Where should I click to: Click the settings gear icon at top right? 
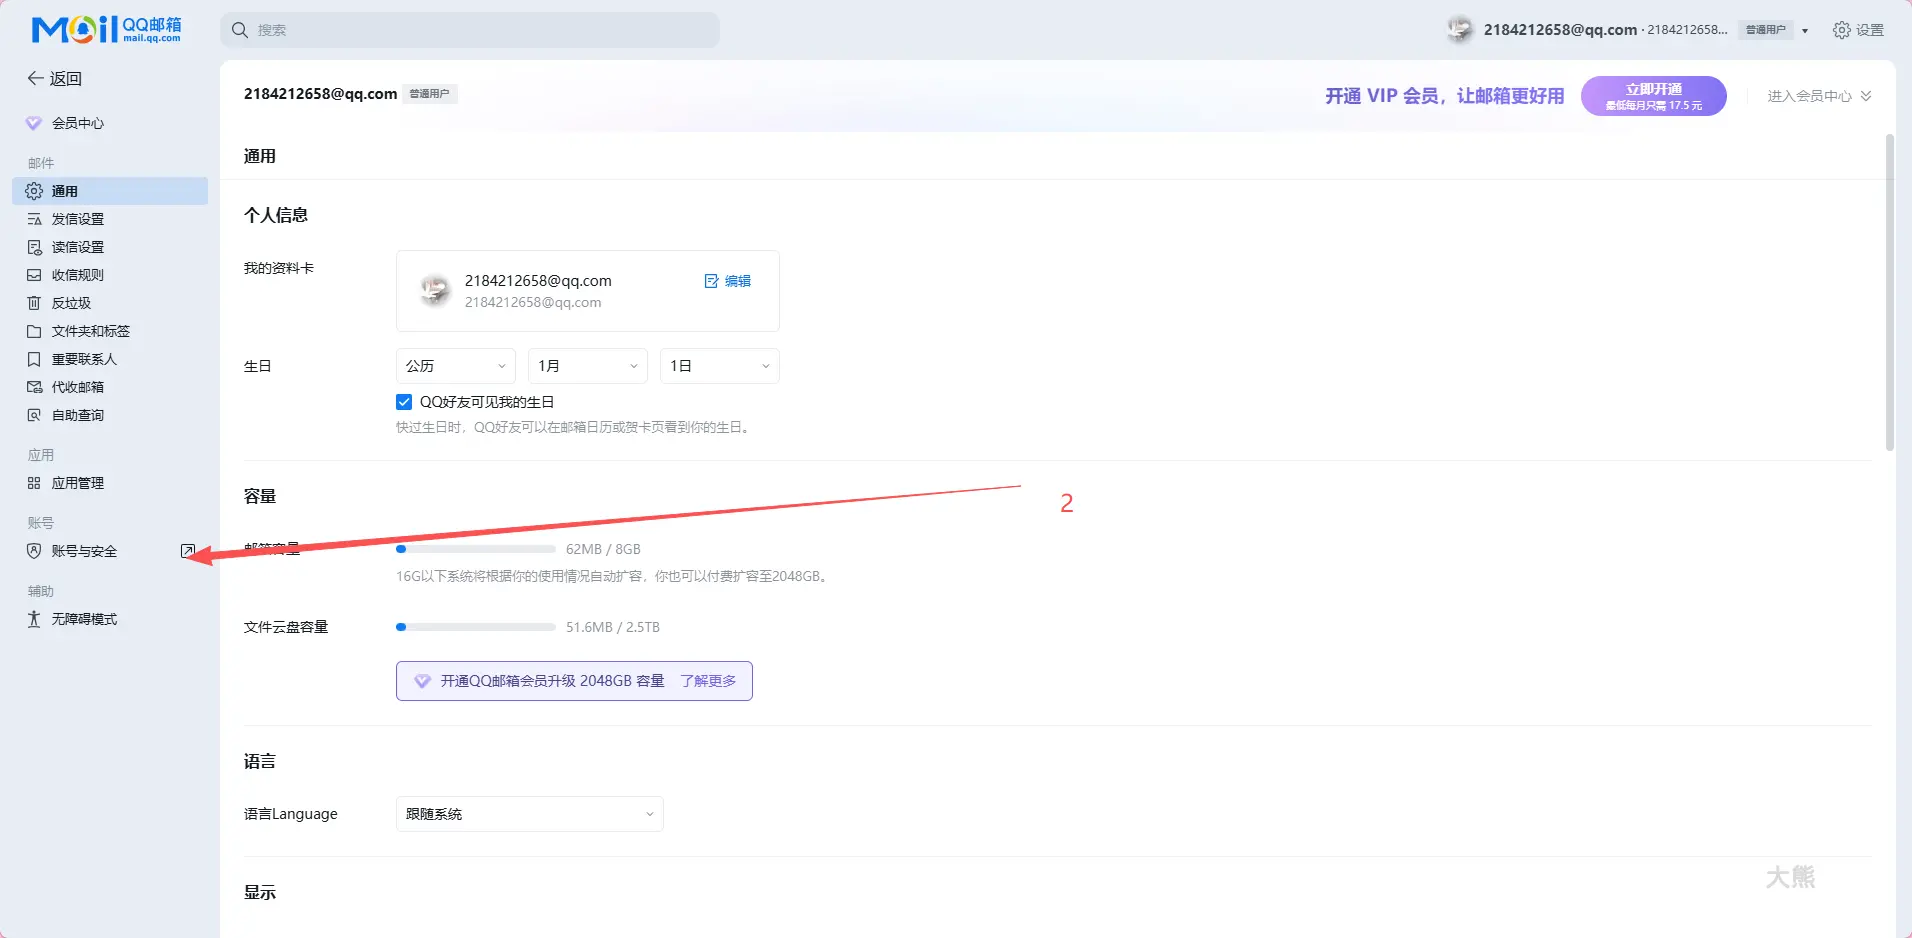coord(1841,30)
